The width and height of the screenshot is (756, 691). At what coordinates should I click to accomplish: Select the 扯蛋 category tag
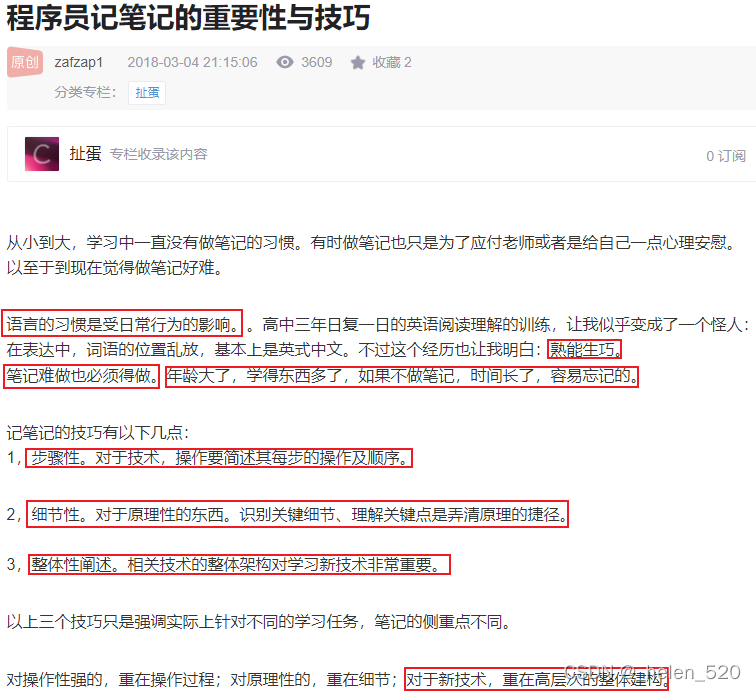147,93
